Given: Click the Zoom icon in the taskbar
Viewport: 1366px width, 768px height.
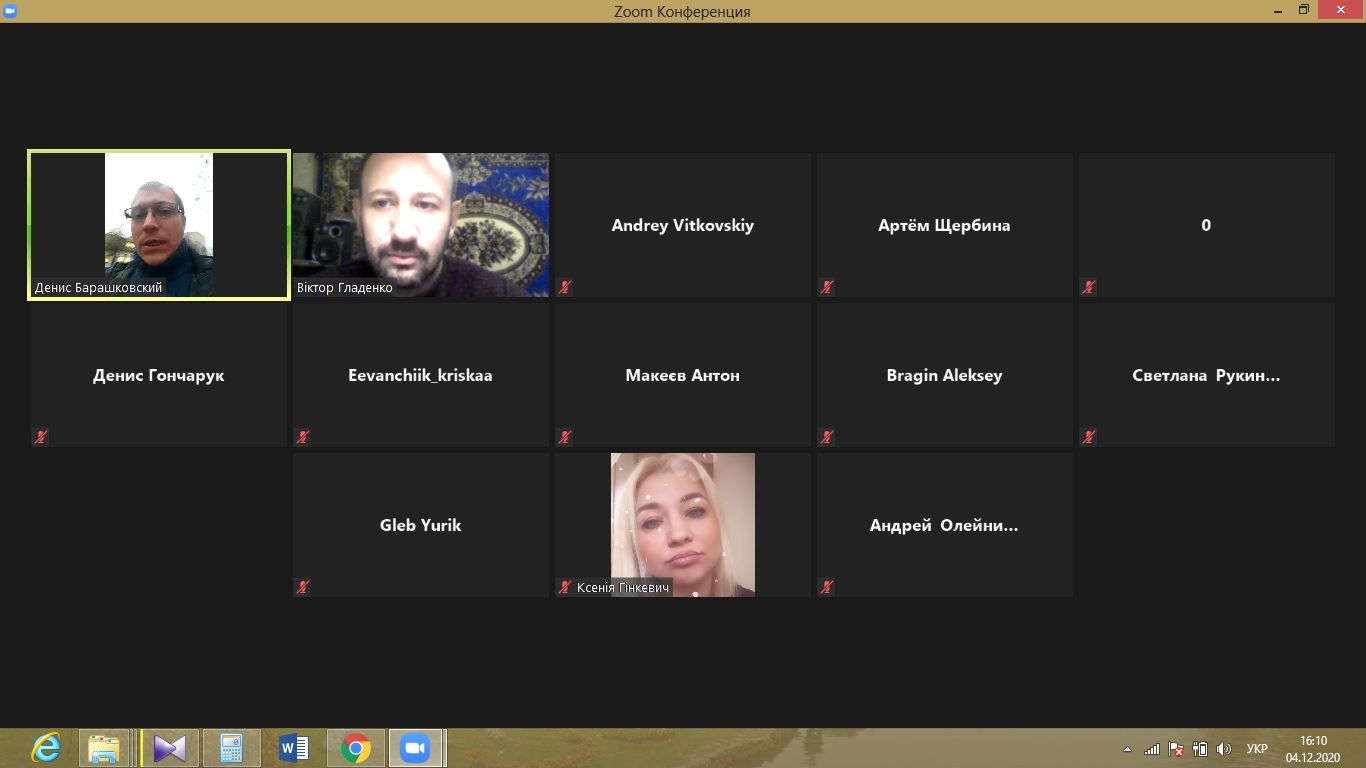Looking at the screenshot, I should point(414,748).
